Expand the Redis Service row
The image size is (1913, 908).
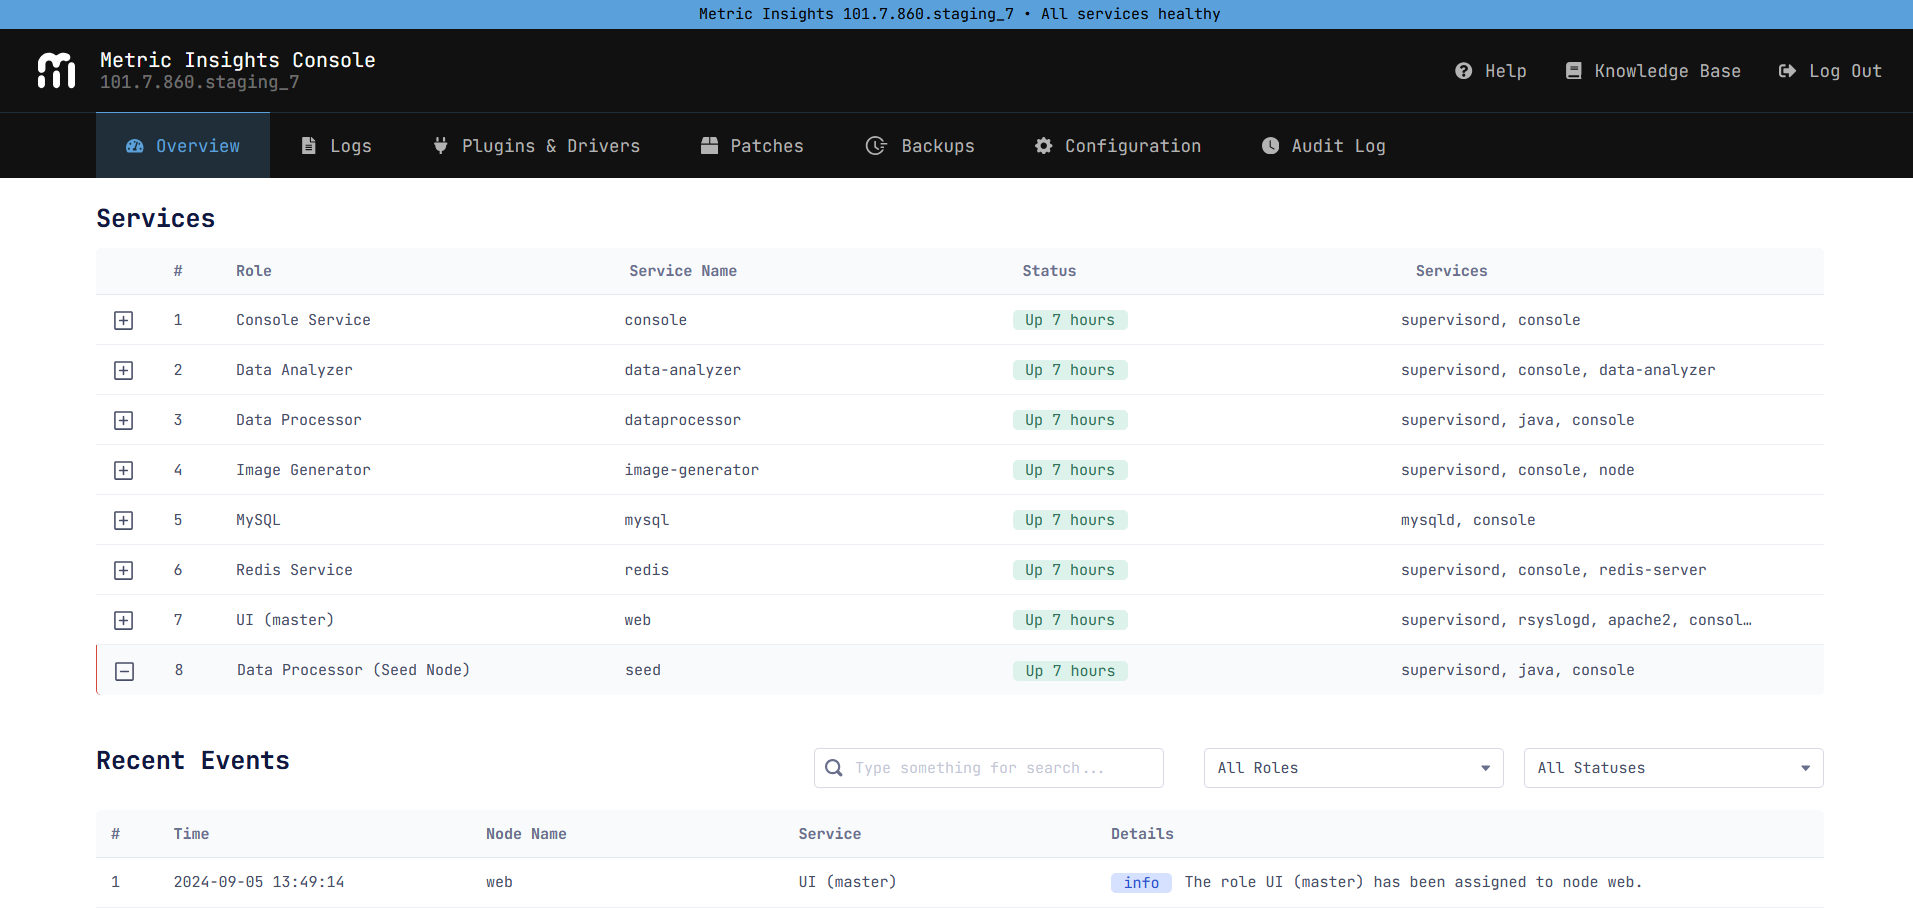[123, 570]
